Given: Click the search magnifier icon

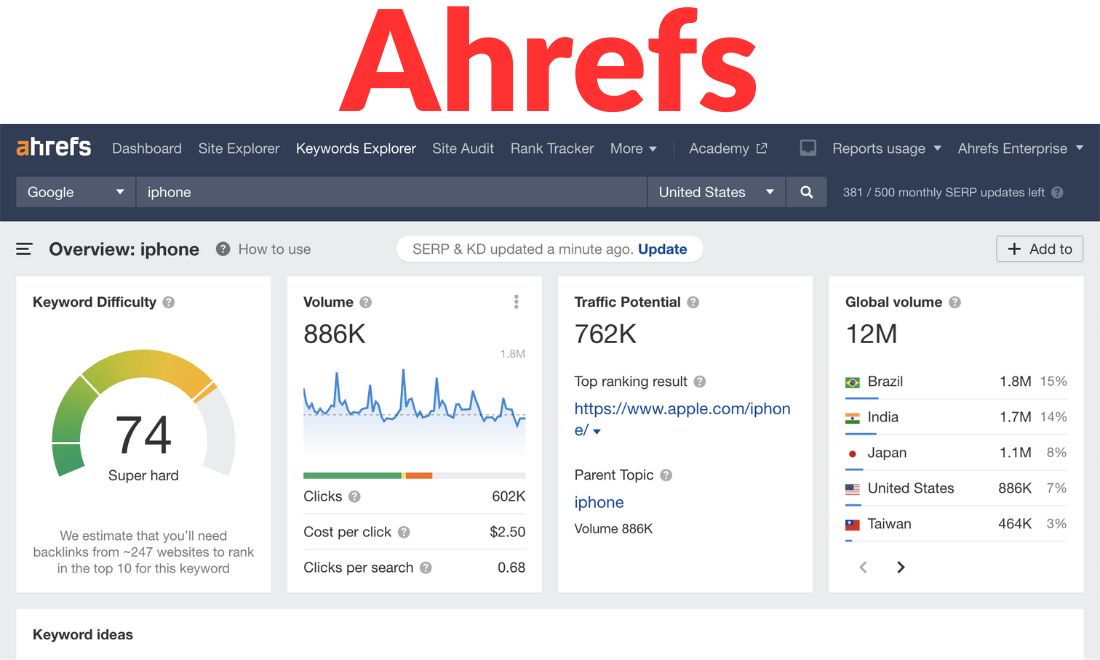Looking at the screenshot, I should tap(807, 192).
